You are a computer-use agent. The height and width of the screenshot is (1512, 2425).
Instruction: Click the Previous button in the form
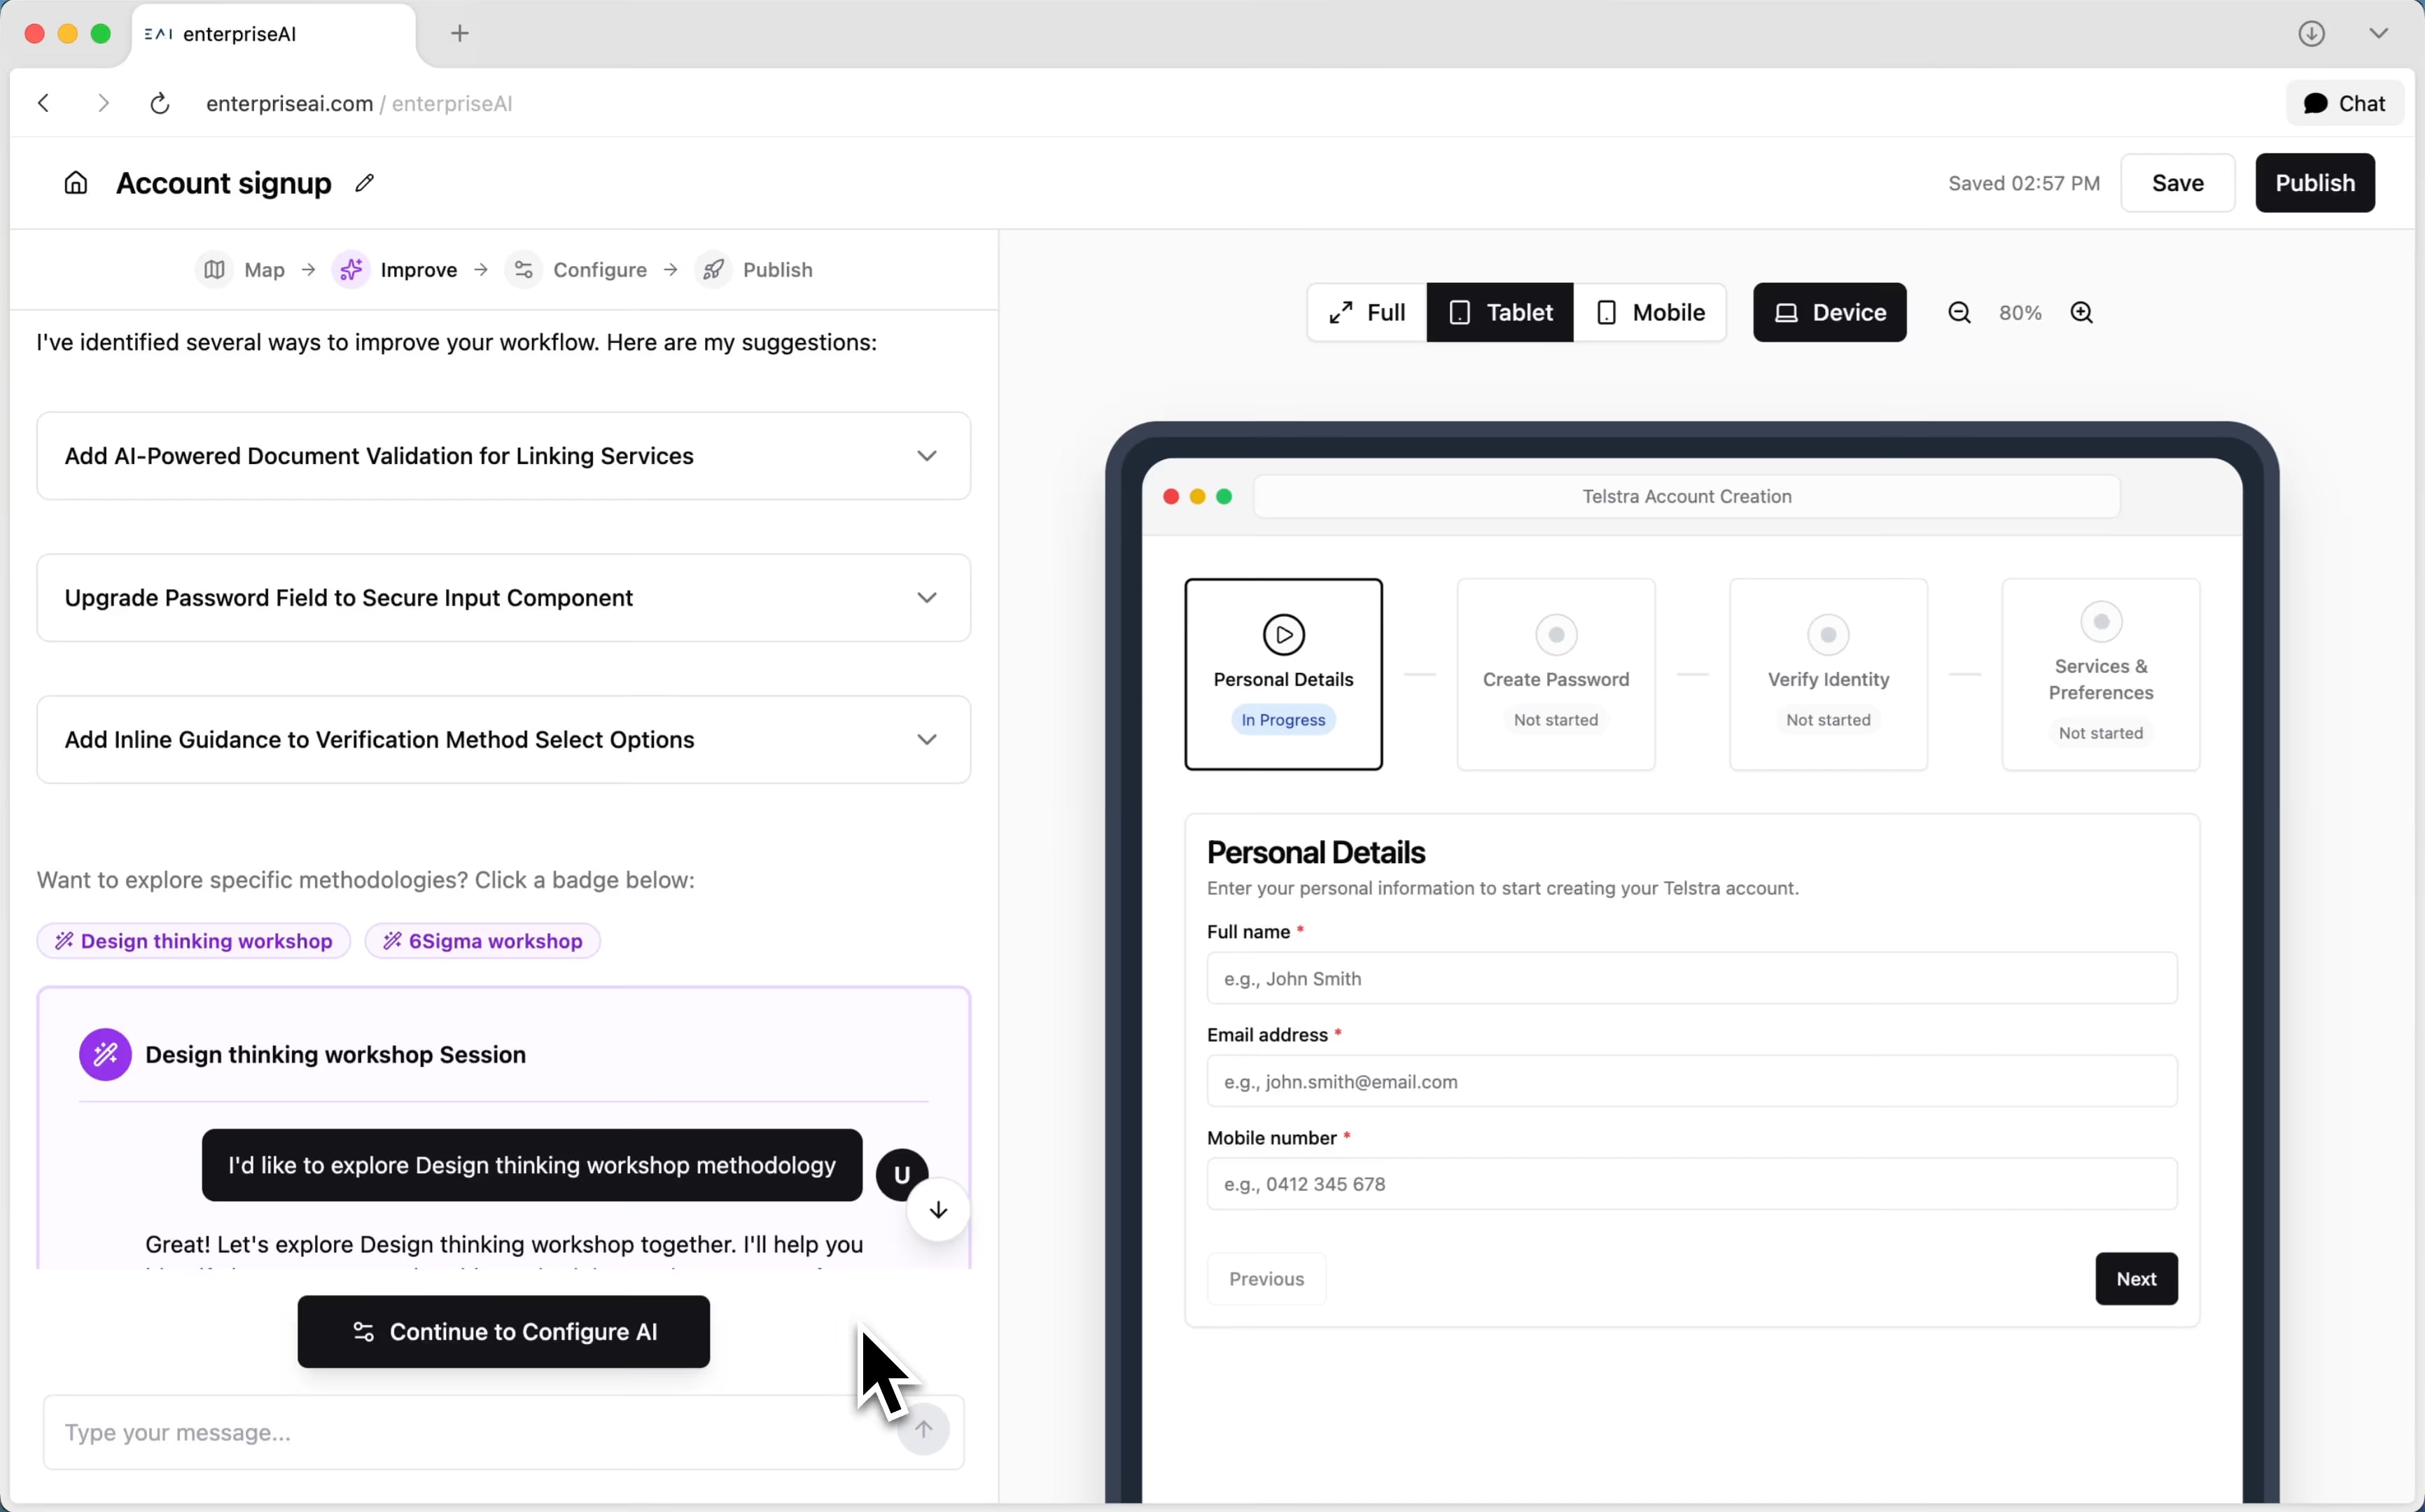click(x=1267, y=1279)
